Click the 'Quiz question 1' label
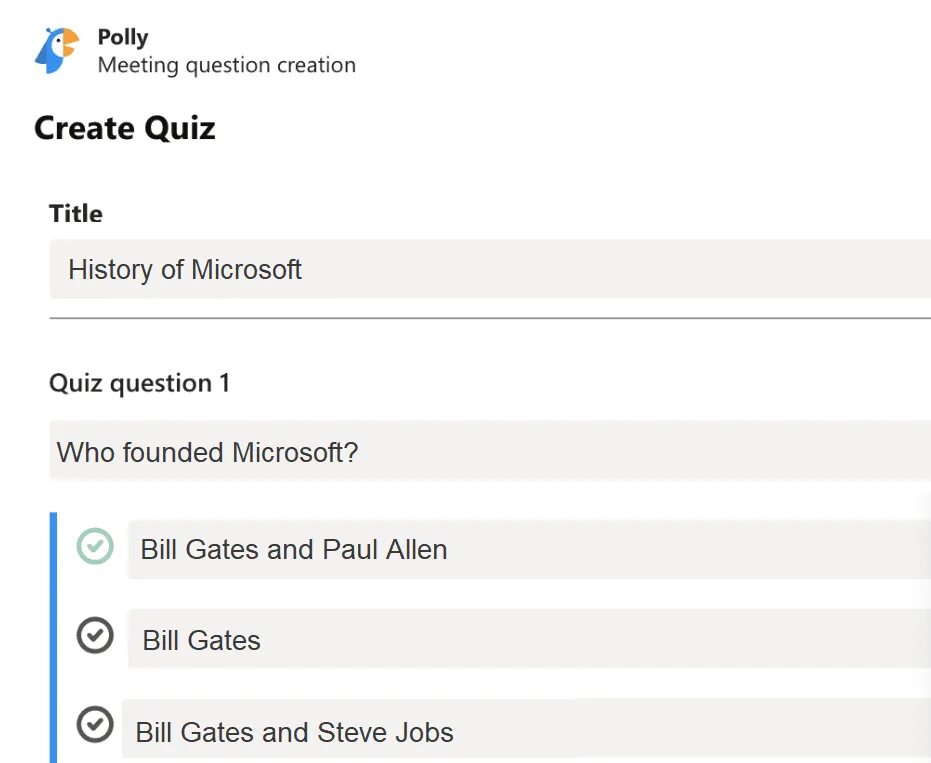Viewport: 931px width, 763px height. [140, 383]
